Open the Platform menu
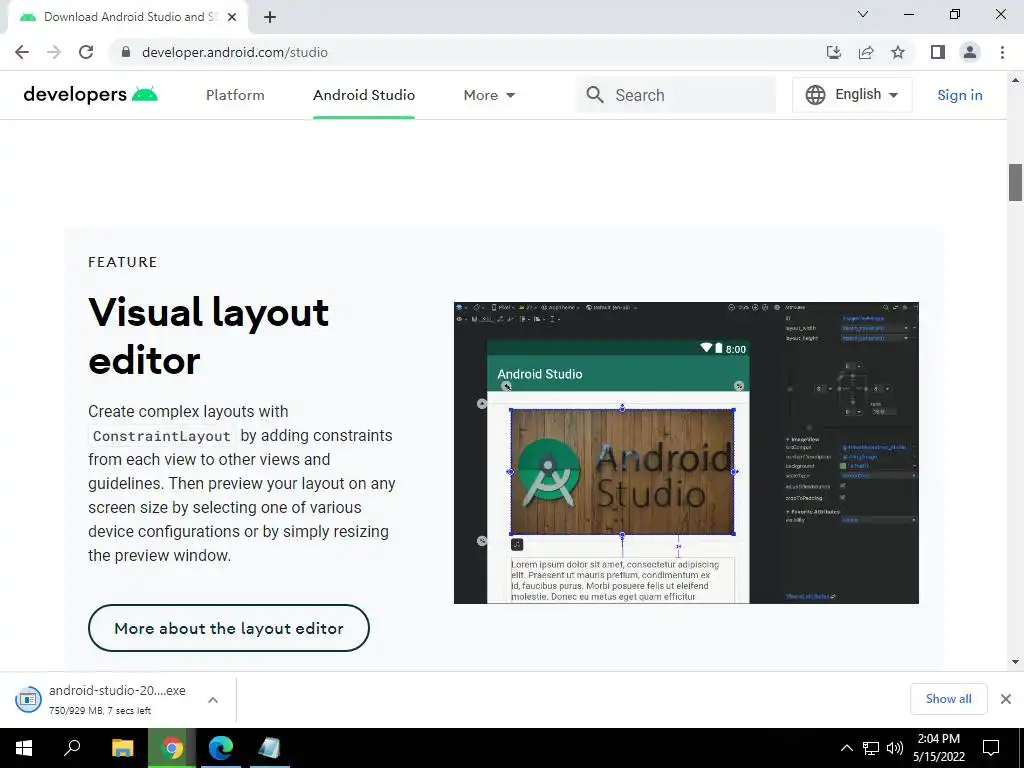Screen dimensions: 1024x768 pos(235,95)
